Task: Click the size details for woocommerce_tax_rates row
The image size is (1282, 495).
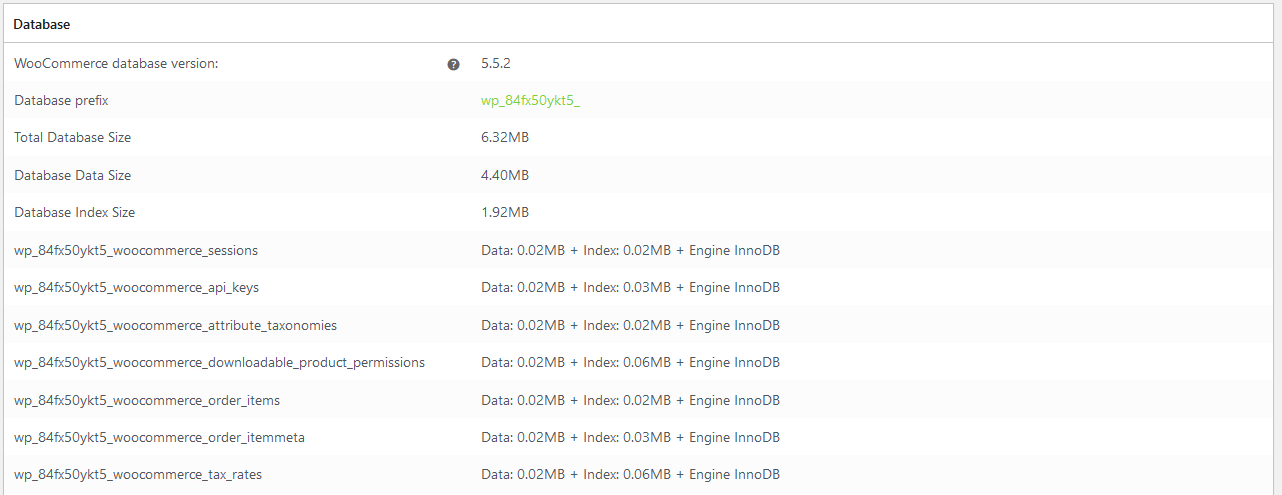Action: [x=630, y=474]
